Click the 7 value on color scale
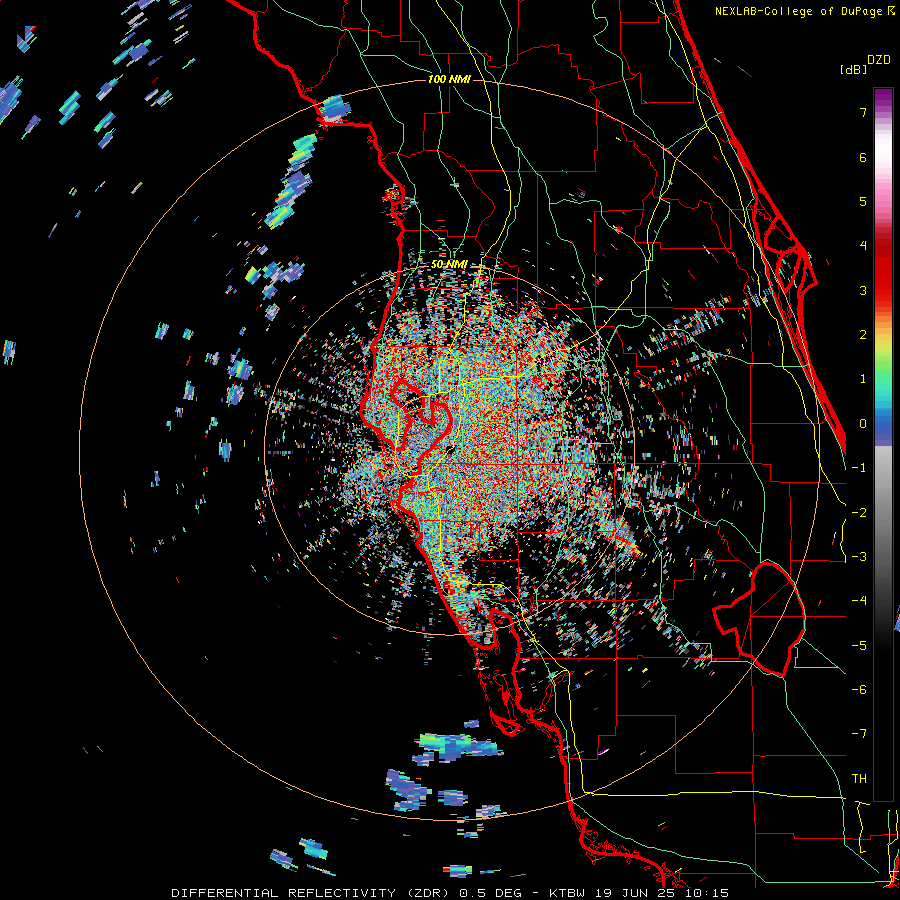Image resolution: width=900 pixels, height=900 pixels. 863,112
